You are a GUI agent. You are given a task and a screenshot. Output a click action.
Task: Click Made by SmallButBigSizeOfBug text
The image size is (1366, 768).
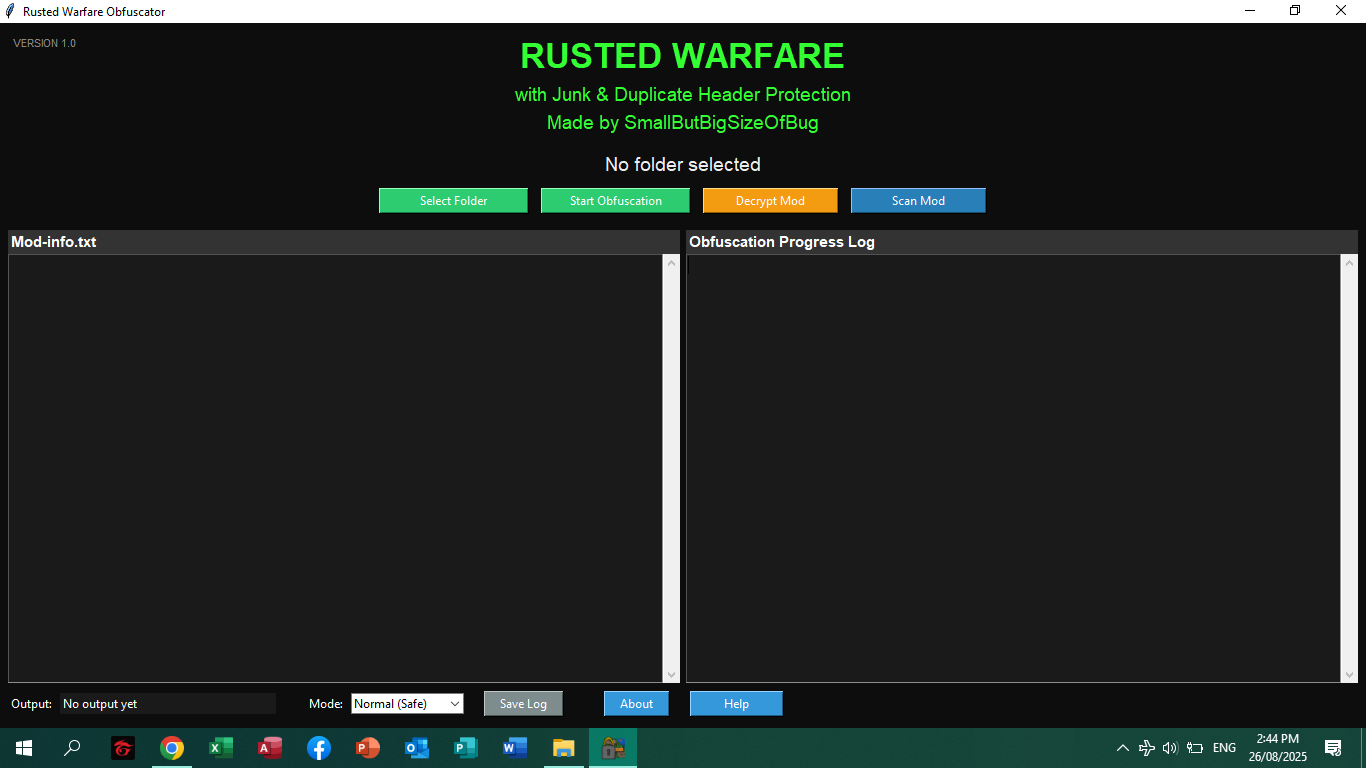click(682, 123)
